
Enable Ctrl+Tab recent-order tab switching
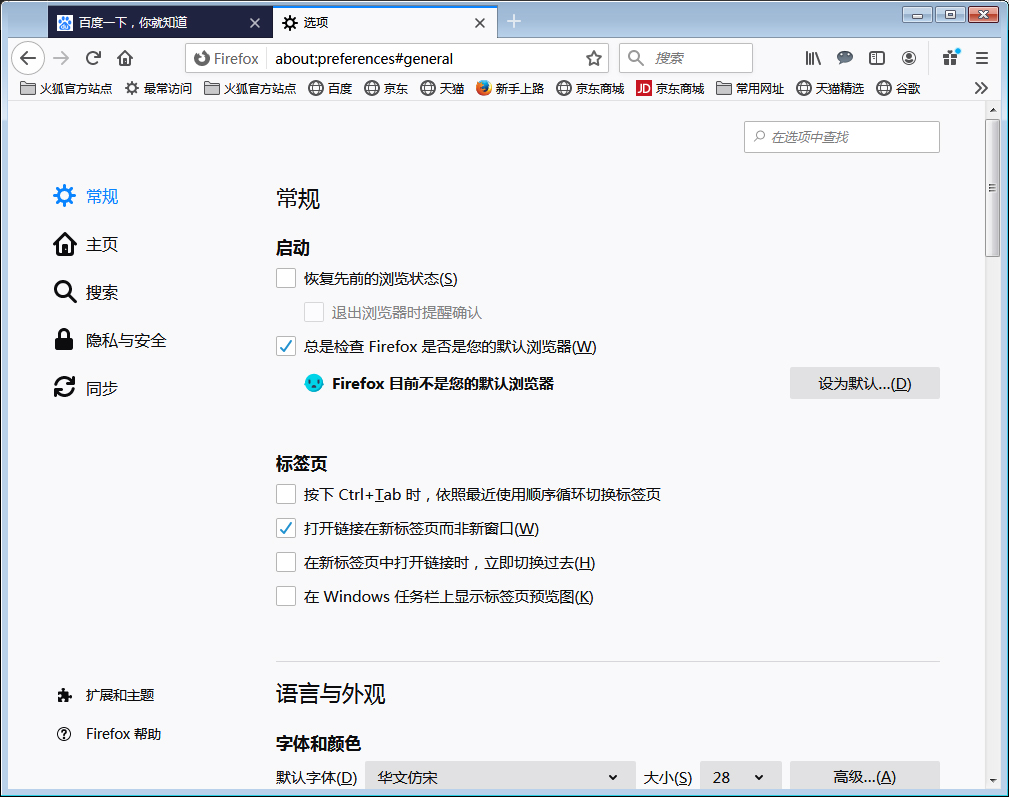[285, 493]
